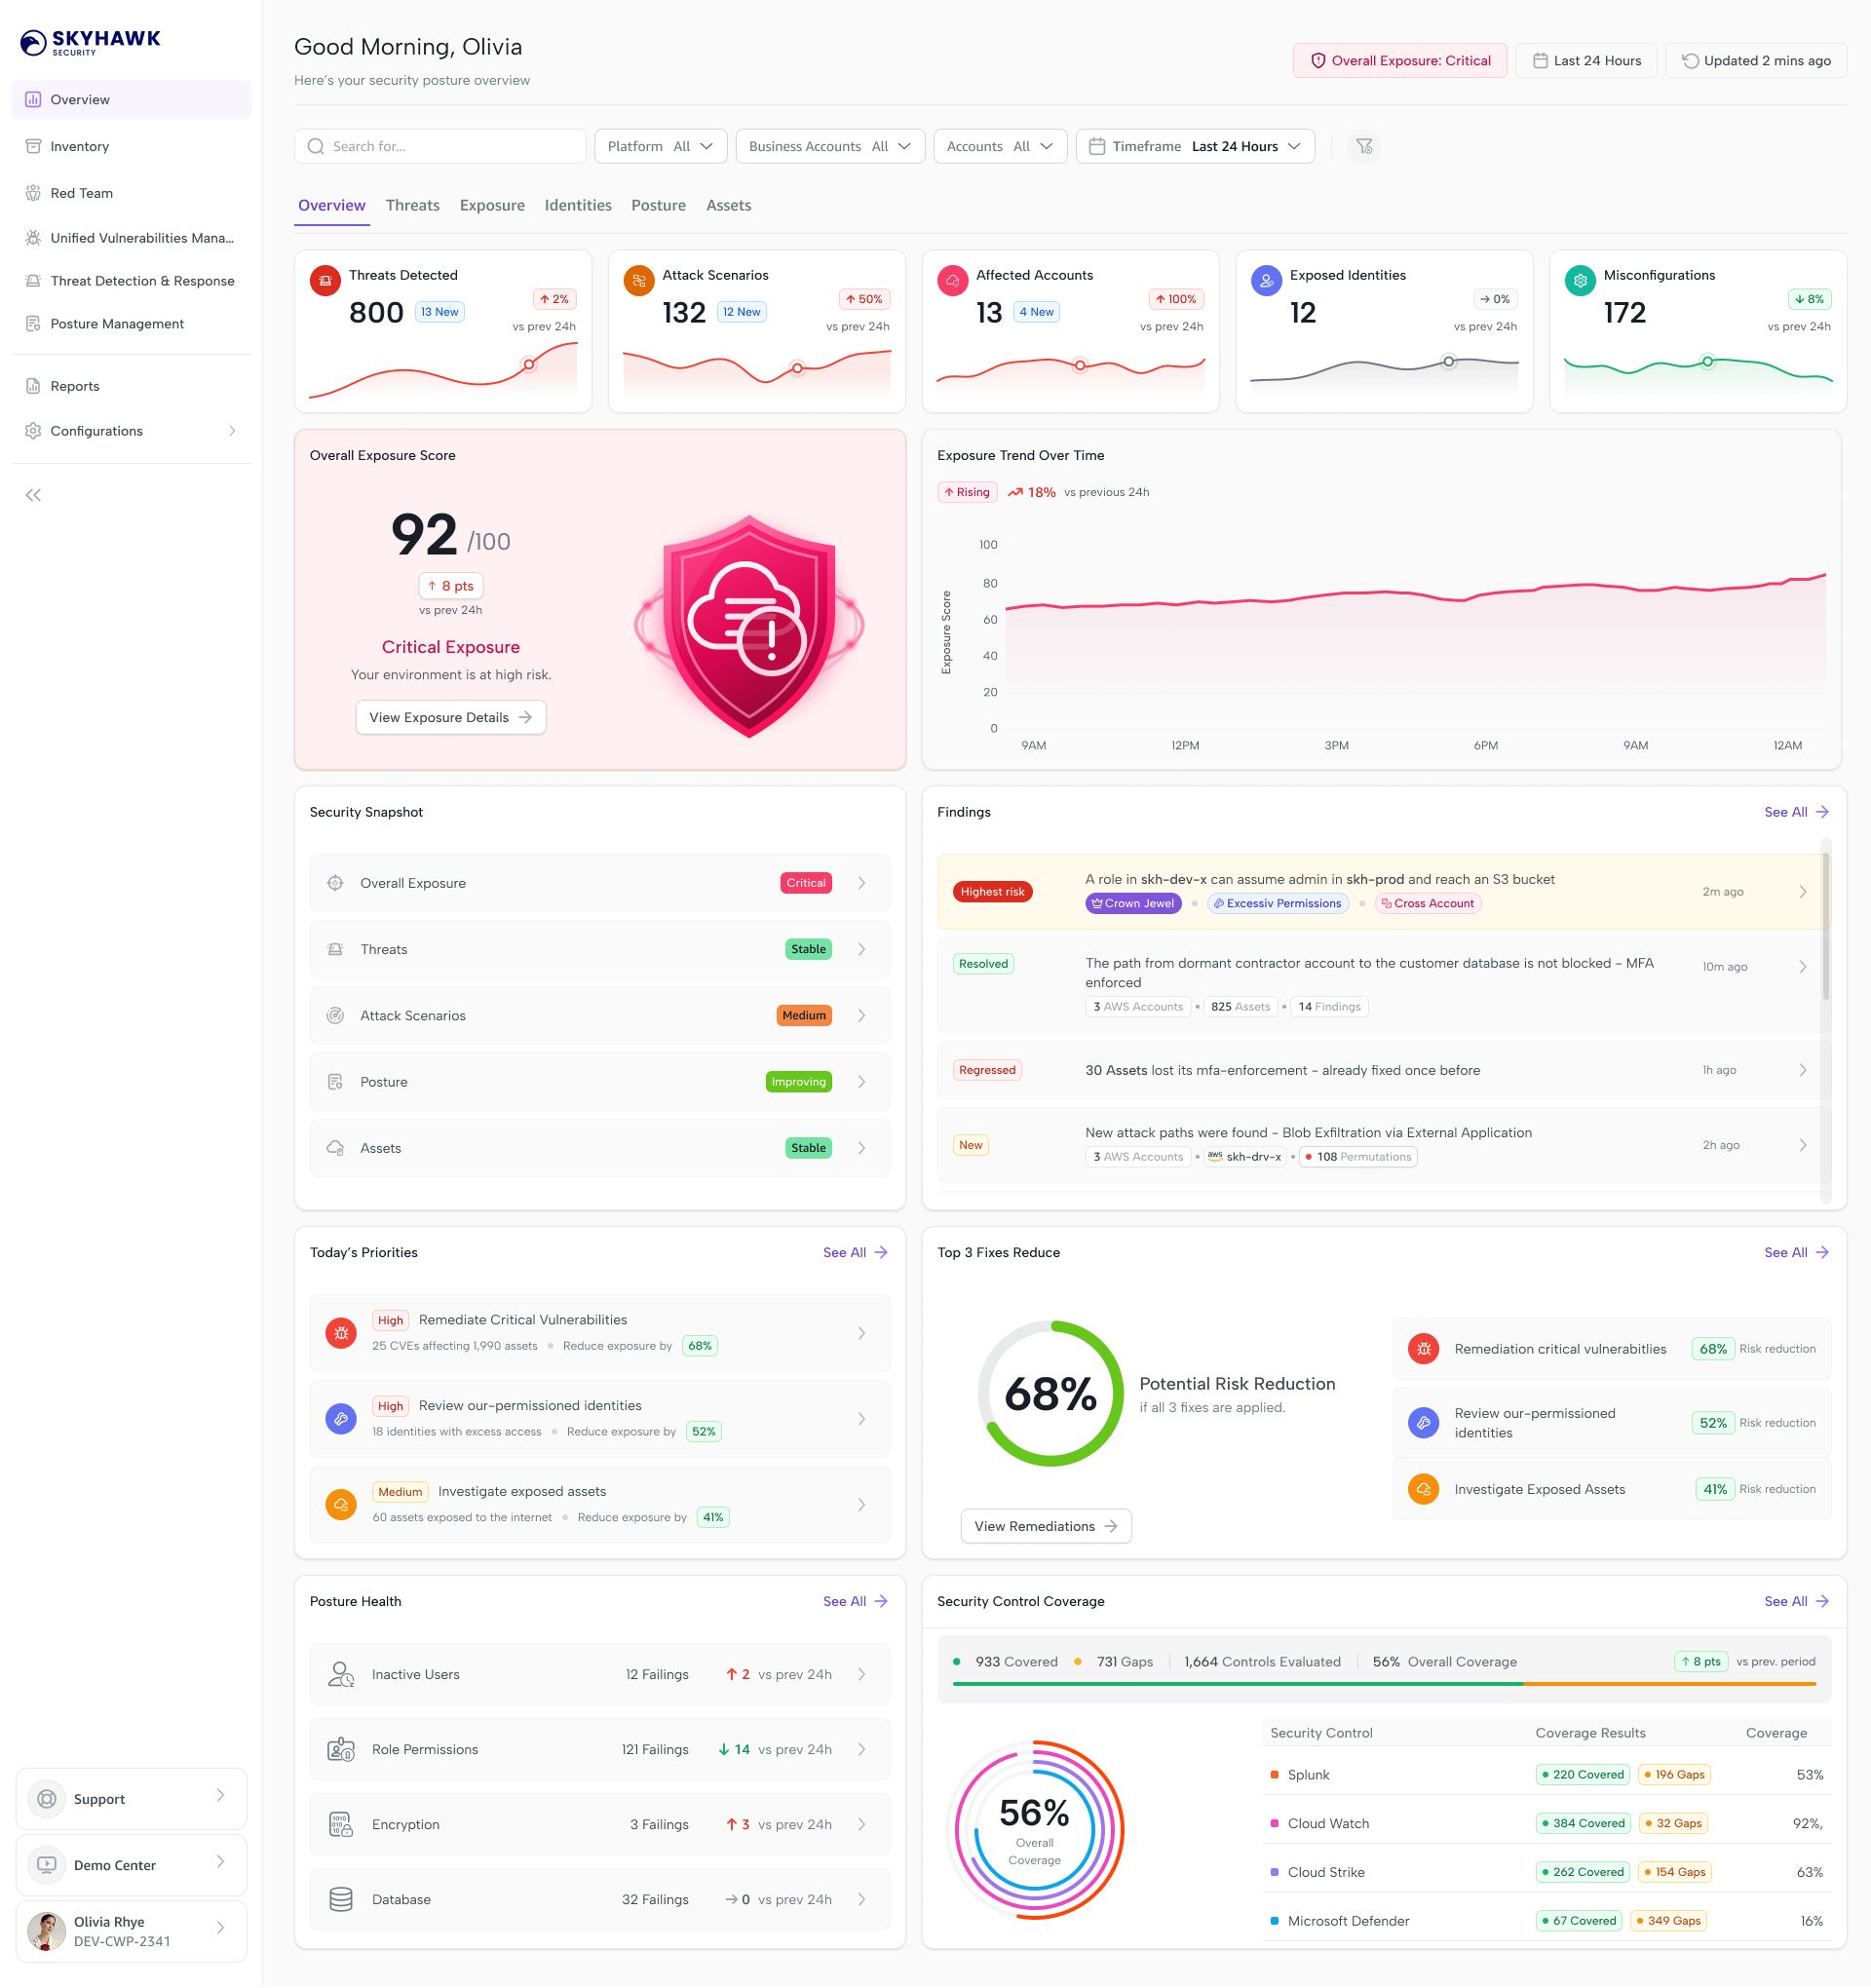Click the Crown Jewel tag
This screenshot has width=1871, height=1988.
coord(1133,904)
